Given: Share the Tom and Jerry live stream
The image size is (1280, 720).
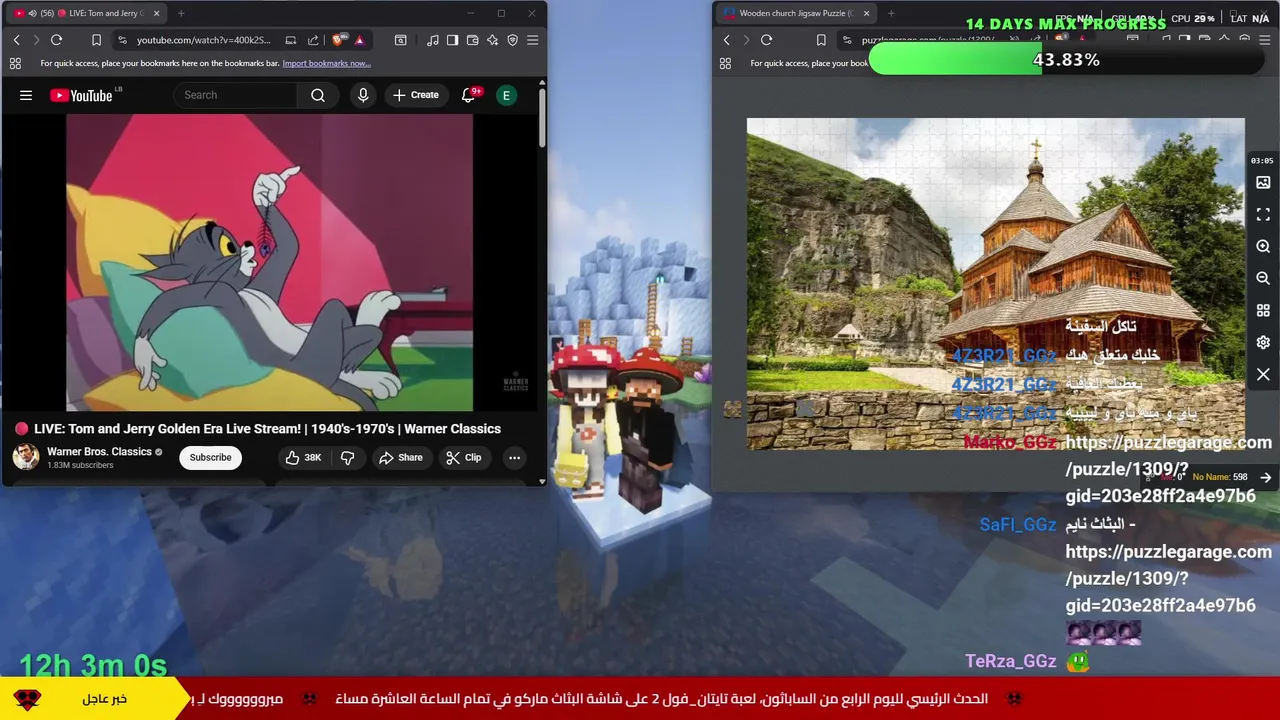Looking at the screenshot, I should 400,457.
